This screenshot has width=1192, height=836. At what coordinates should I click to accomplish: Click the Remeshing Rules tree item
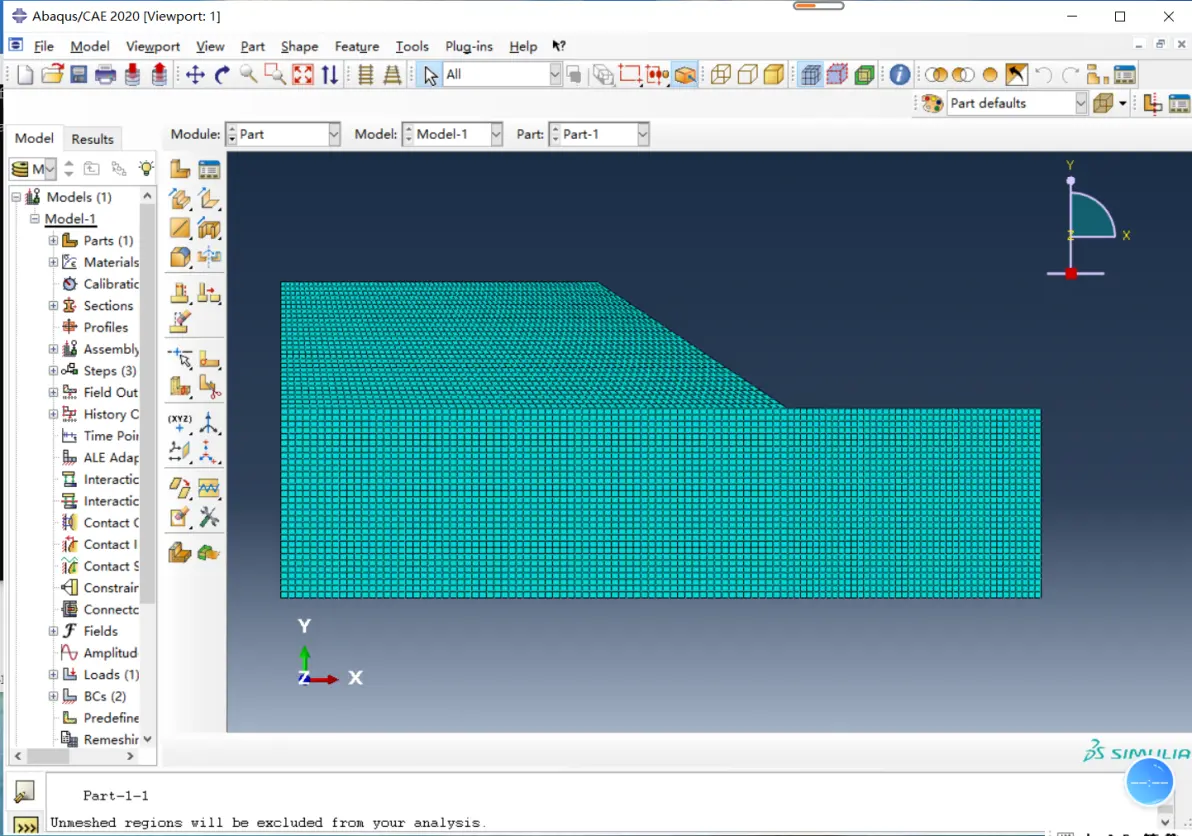point(111,739)
